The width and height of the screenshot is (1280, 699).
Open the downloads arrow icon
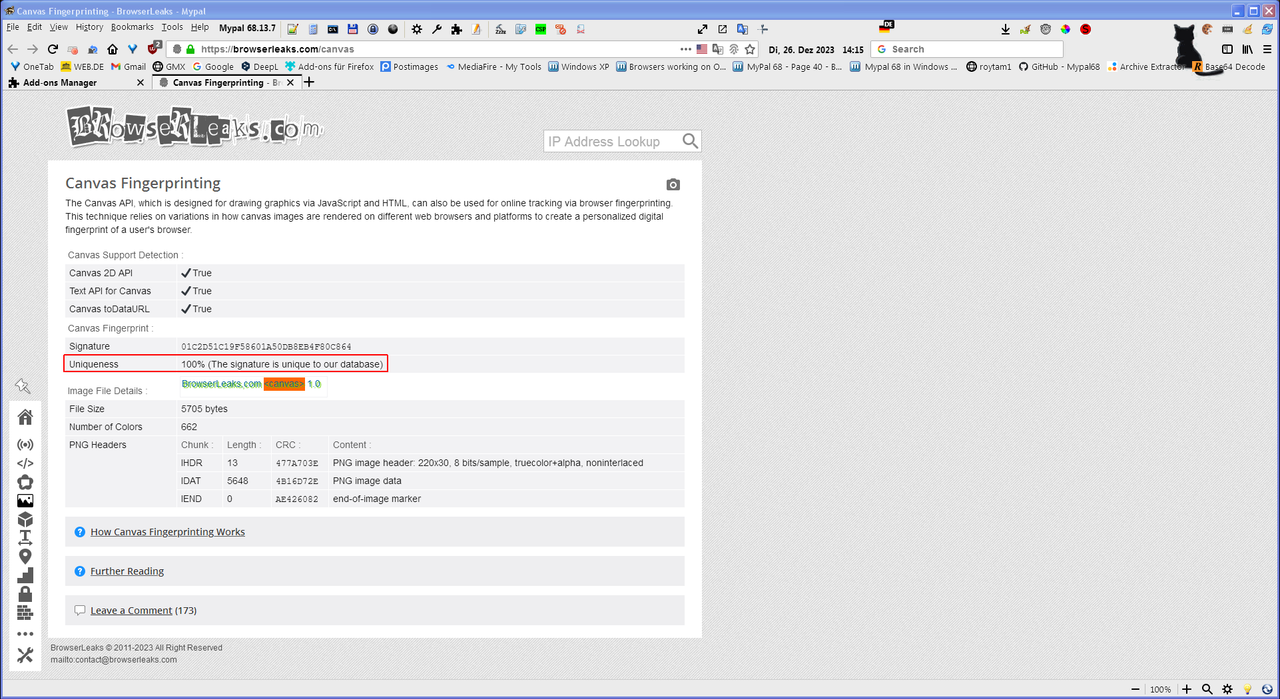click(1005, 29)
